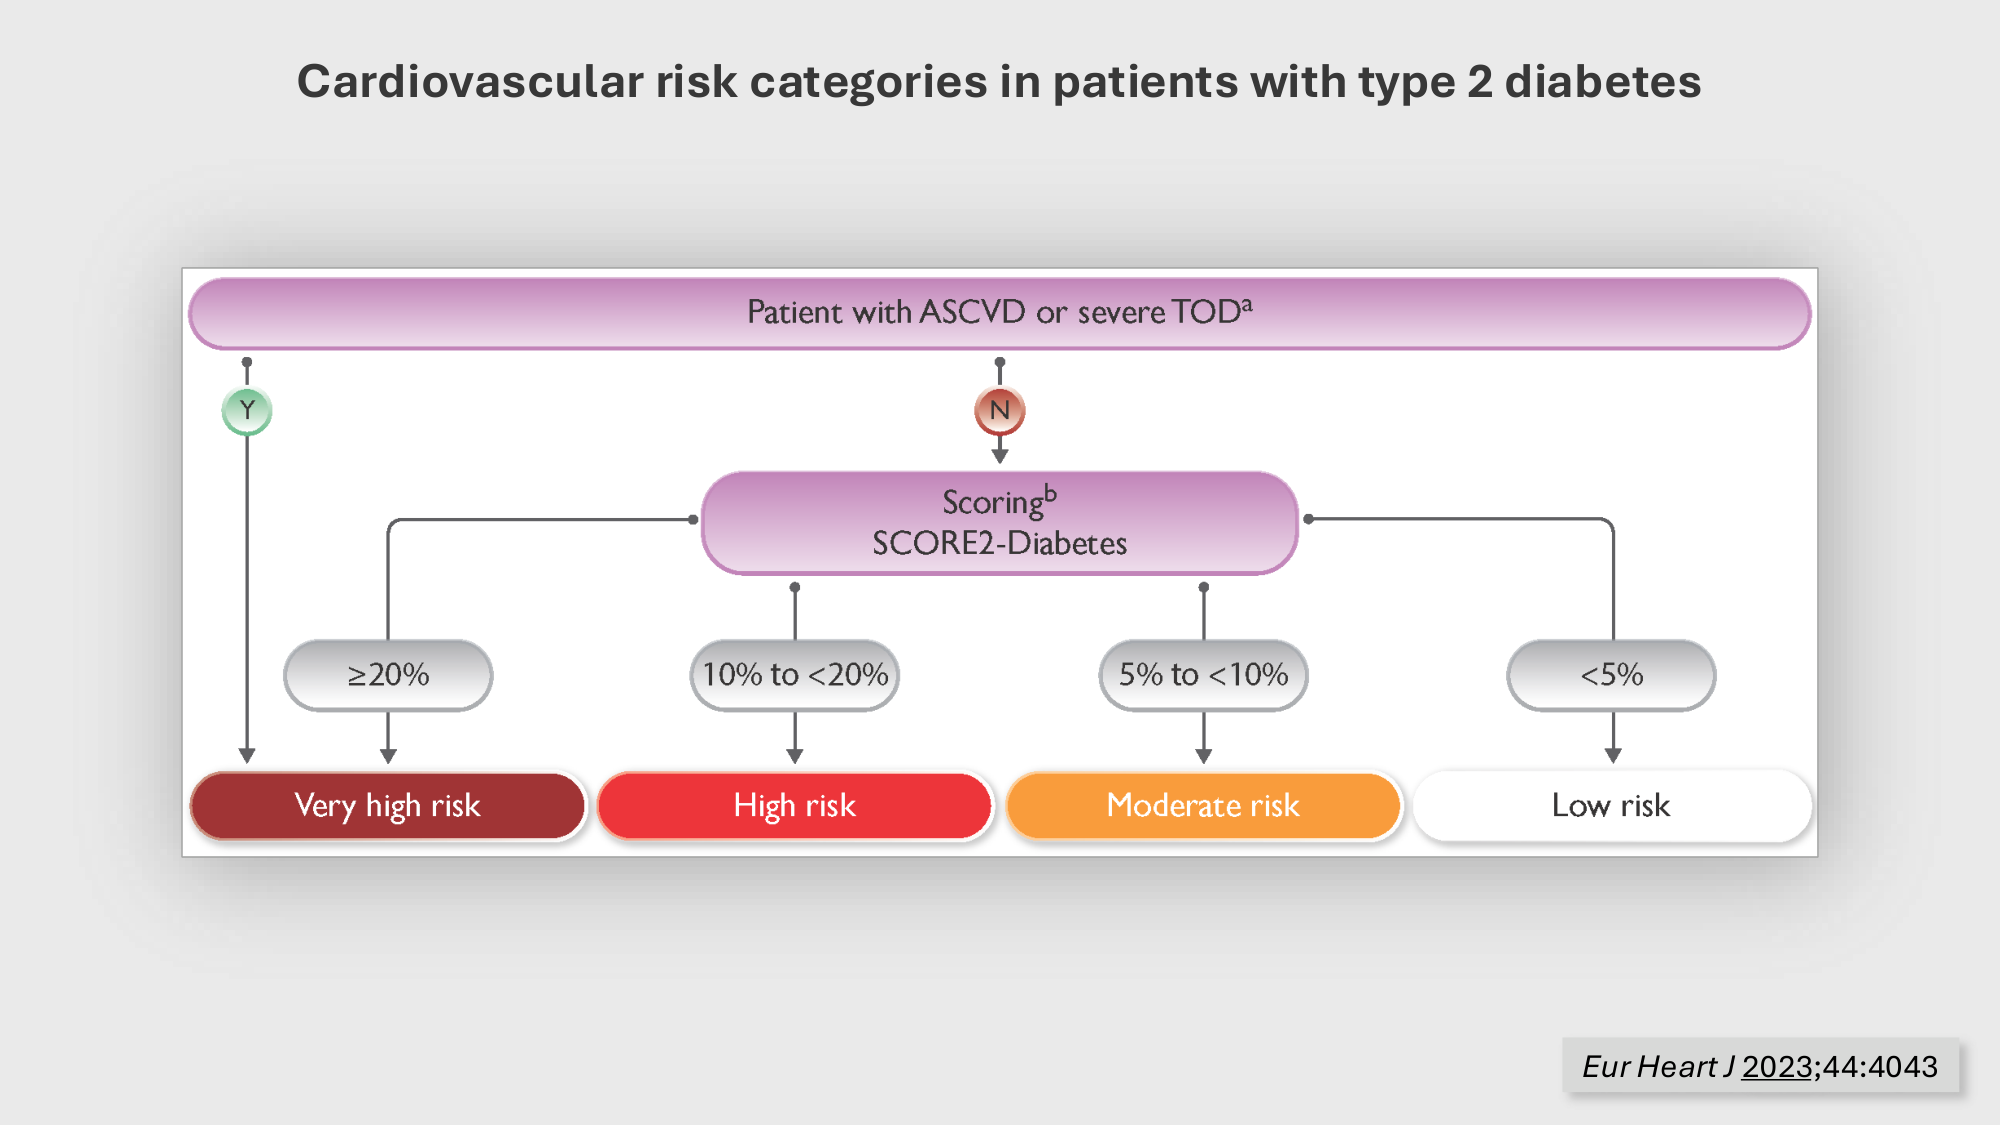The width and height of the screenshot is (2000, 1125).
Task: Select the Scoring SCORE2-Diabetes box
Action: coord(999,523)
